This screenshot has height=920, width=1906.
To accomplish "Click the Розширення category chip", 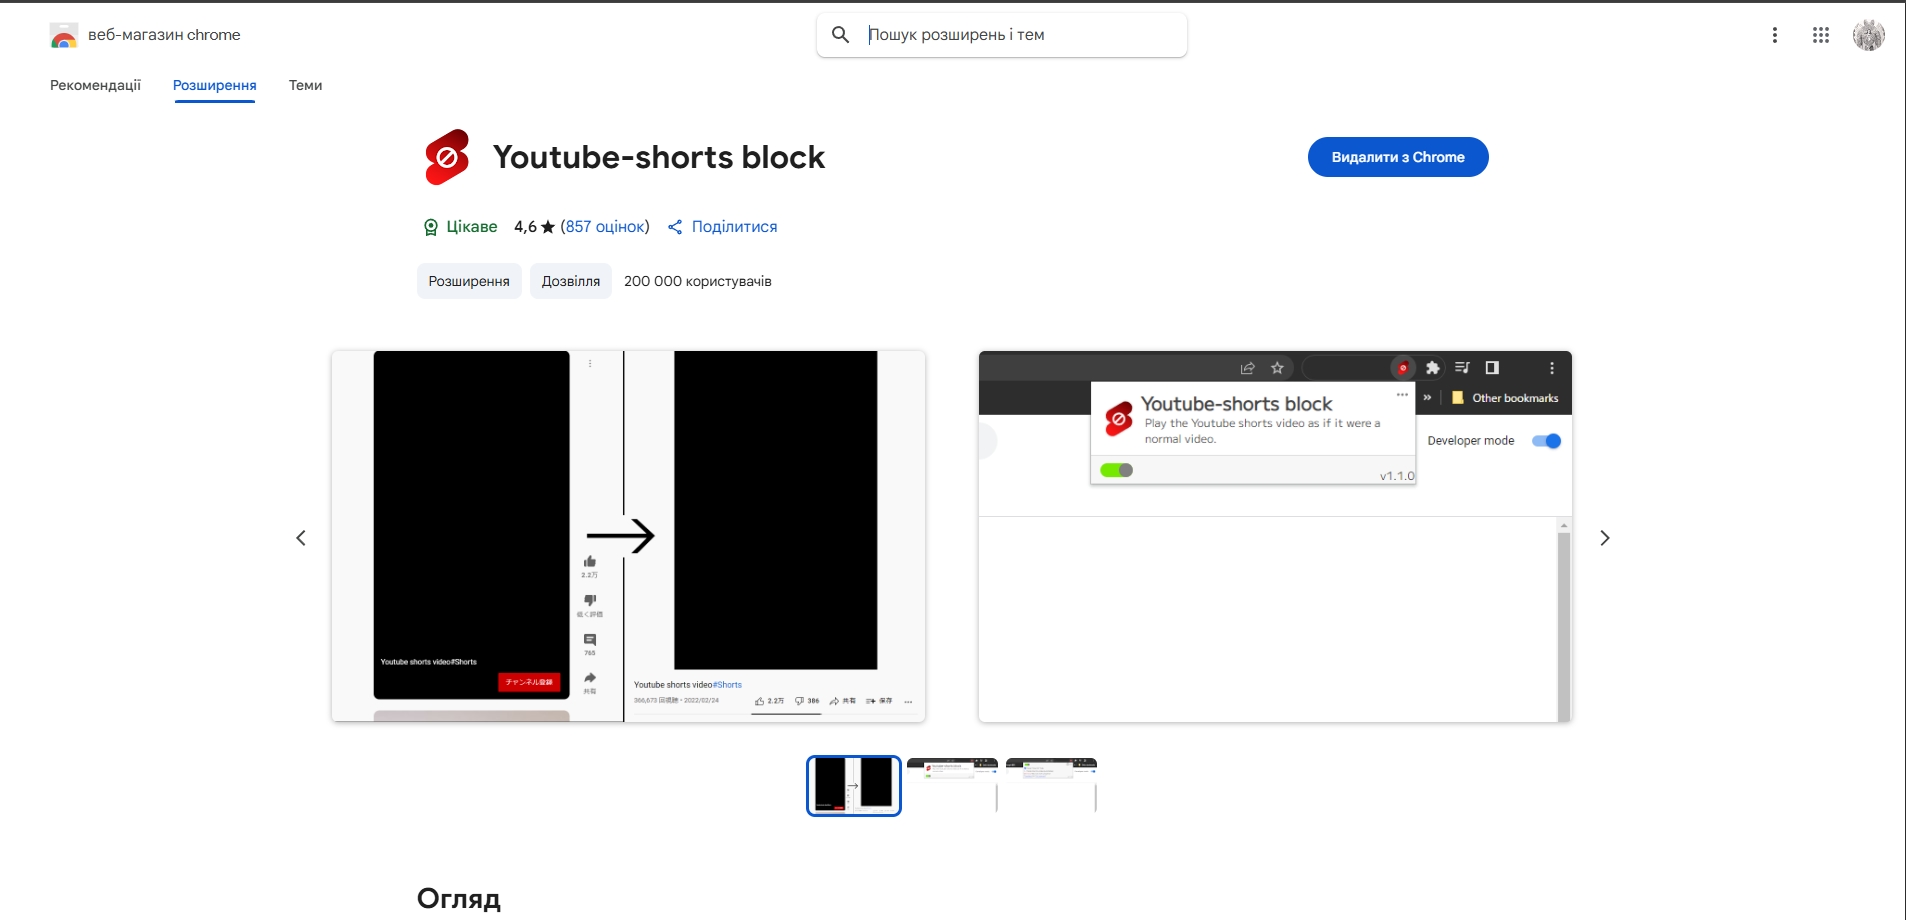I will [x=469, y=281].
